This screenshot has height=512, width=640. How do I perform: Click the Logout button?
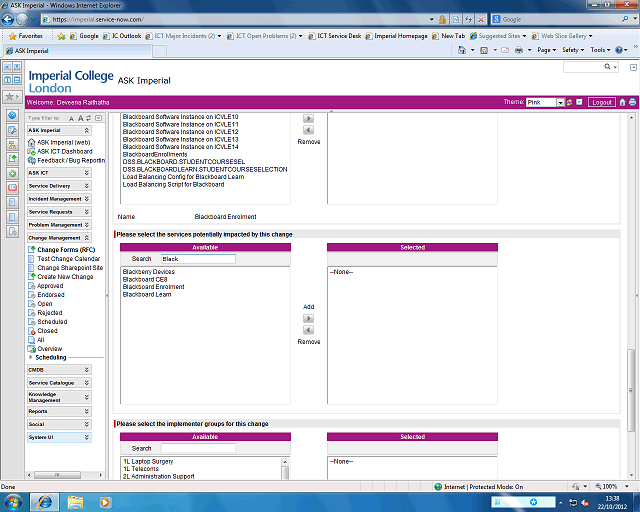[x=601, y=102]
